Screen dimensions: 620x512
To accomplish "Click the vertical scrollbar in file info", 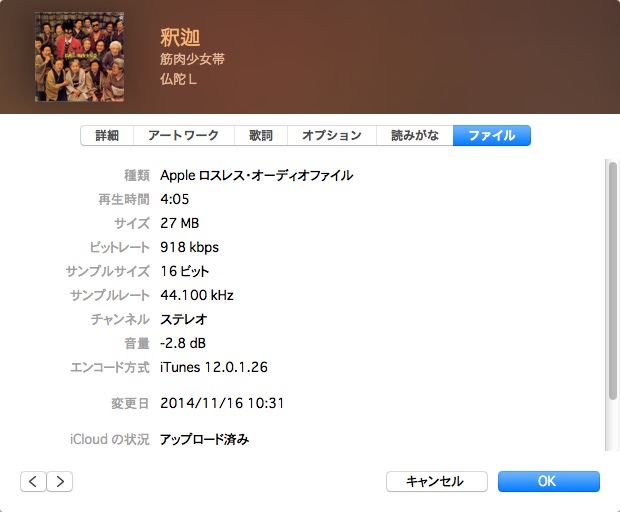I will pyautogui.click(x=612, y=280).
